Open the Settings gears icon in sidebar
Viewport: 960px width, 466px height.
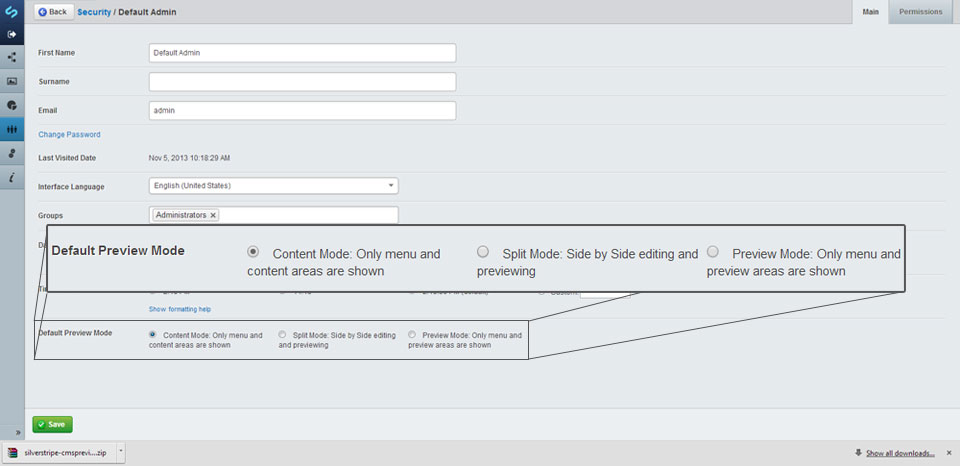click(12, 153)
